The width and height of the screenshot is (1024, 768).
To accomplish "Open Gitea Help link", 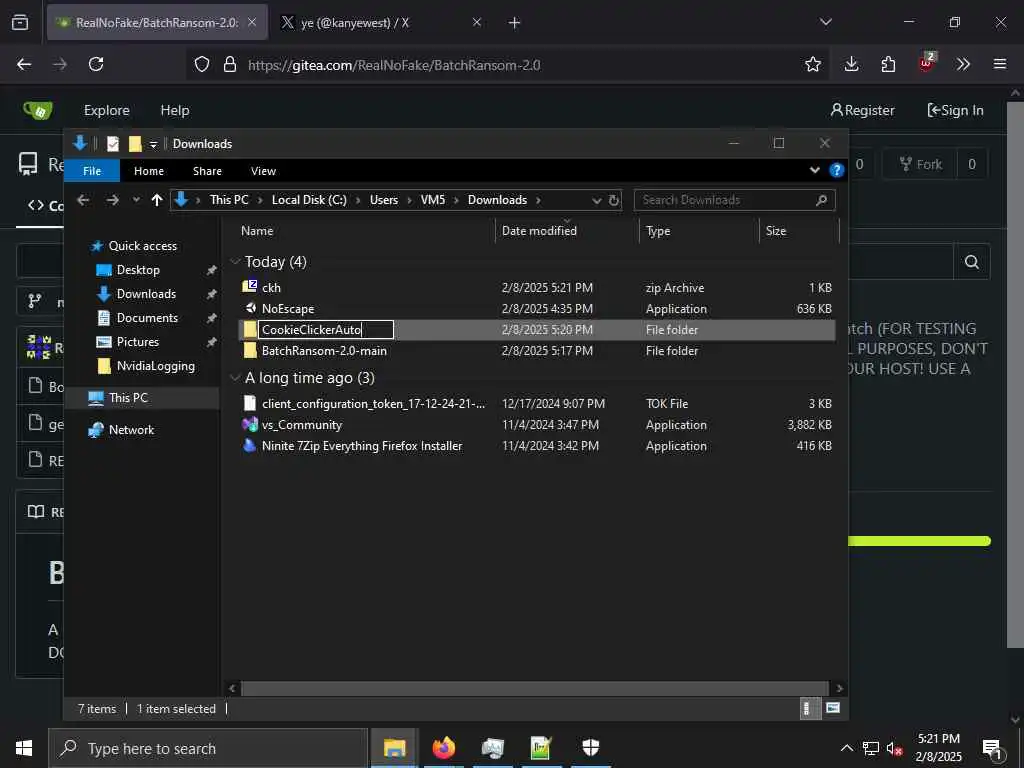I will coord(175,110).
